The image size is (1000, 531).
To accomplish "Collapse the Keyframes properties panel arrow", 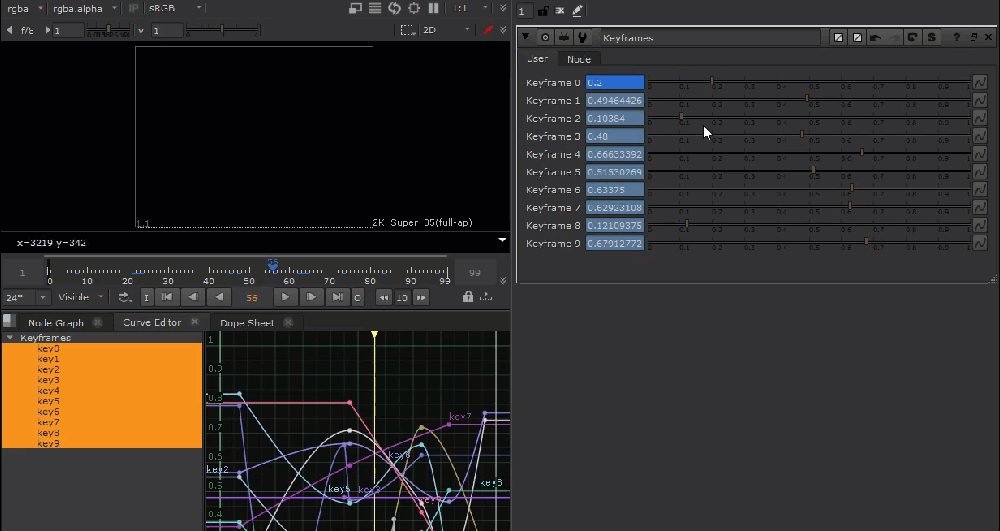I will coord(527,37).
